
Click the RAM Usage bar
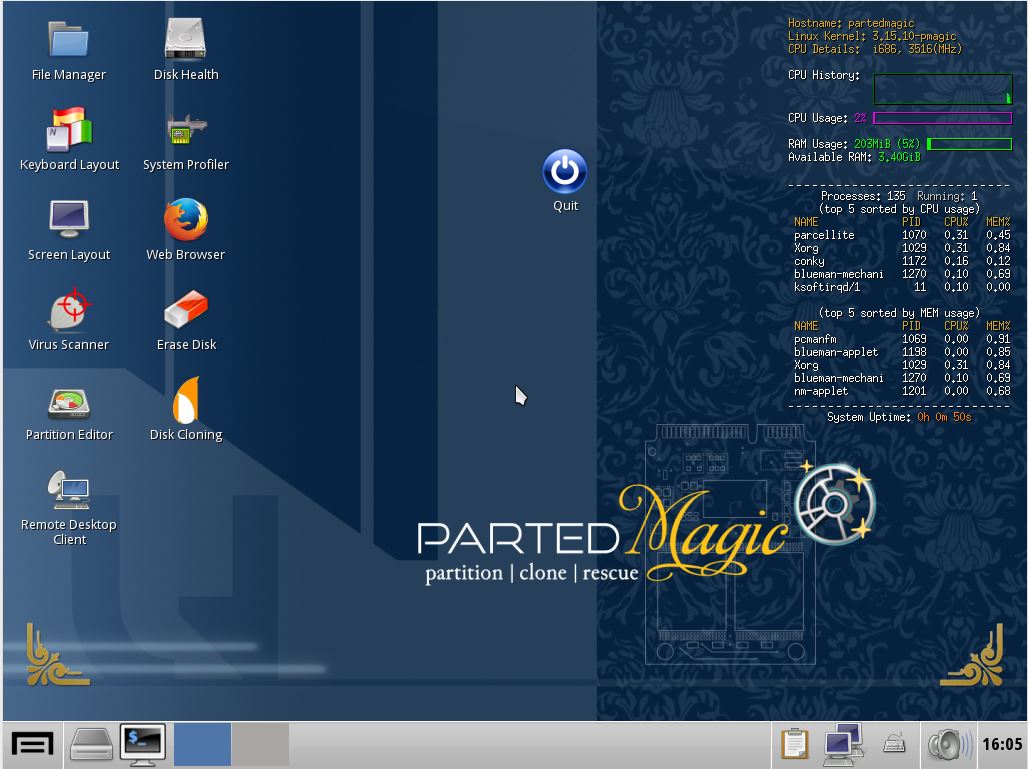point(970,144)
